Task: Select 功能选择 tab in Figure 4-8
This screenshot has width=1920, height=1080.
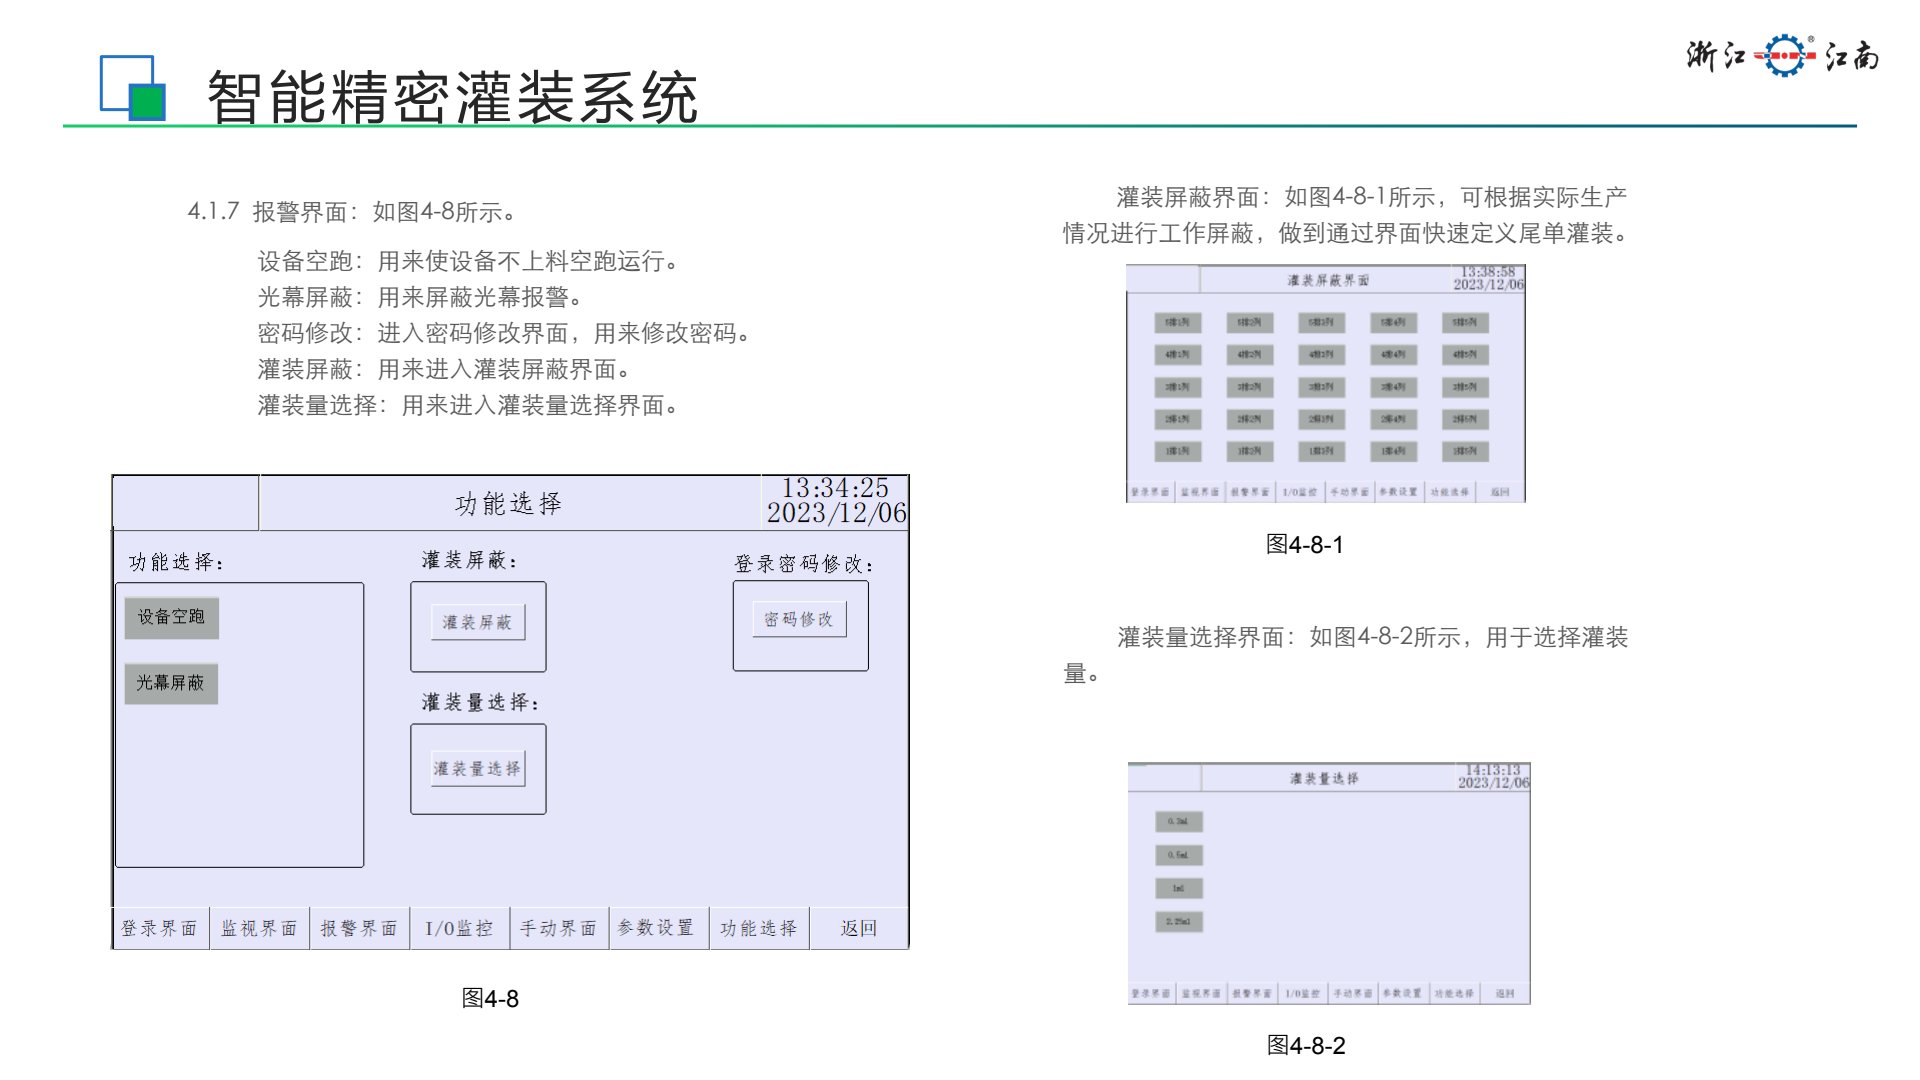Action: pyautogui.click(x=759, y=929)
